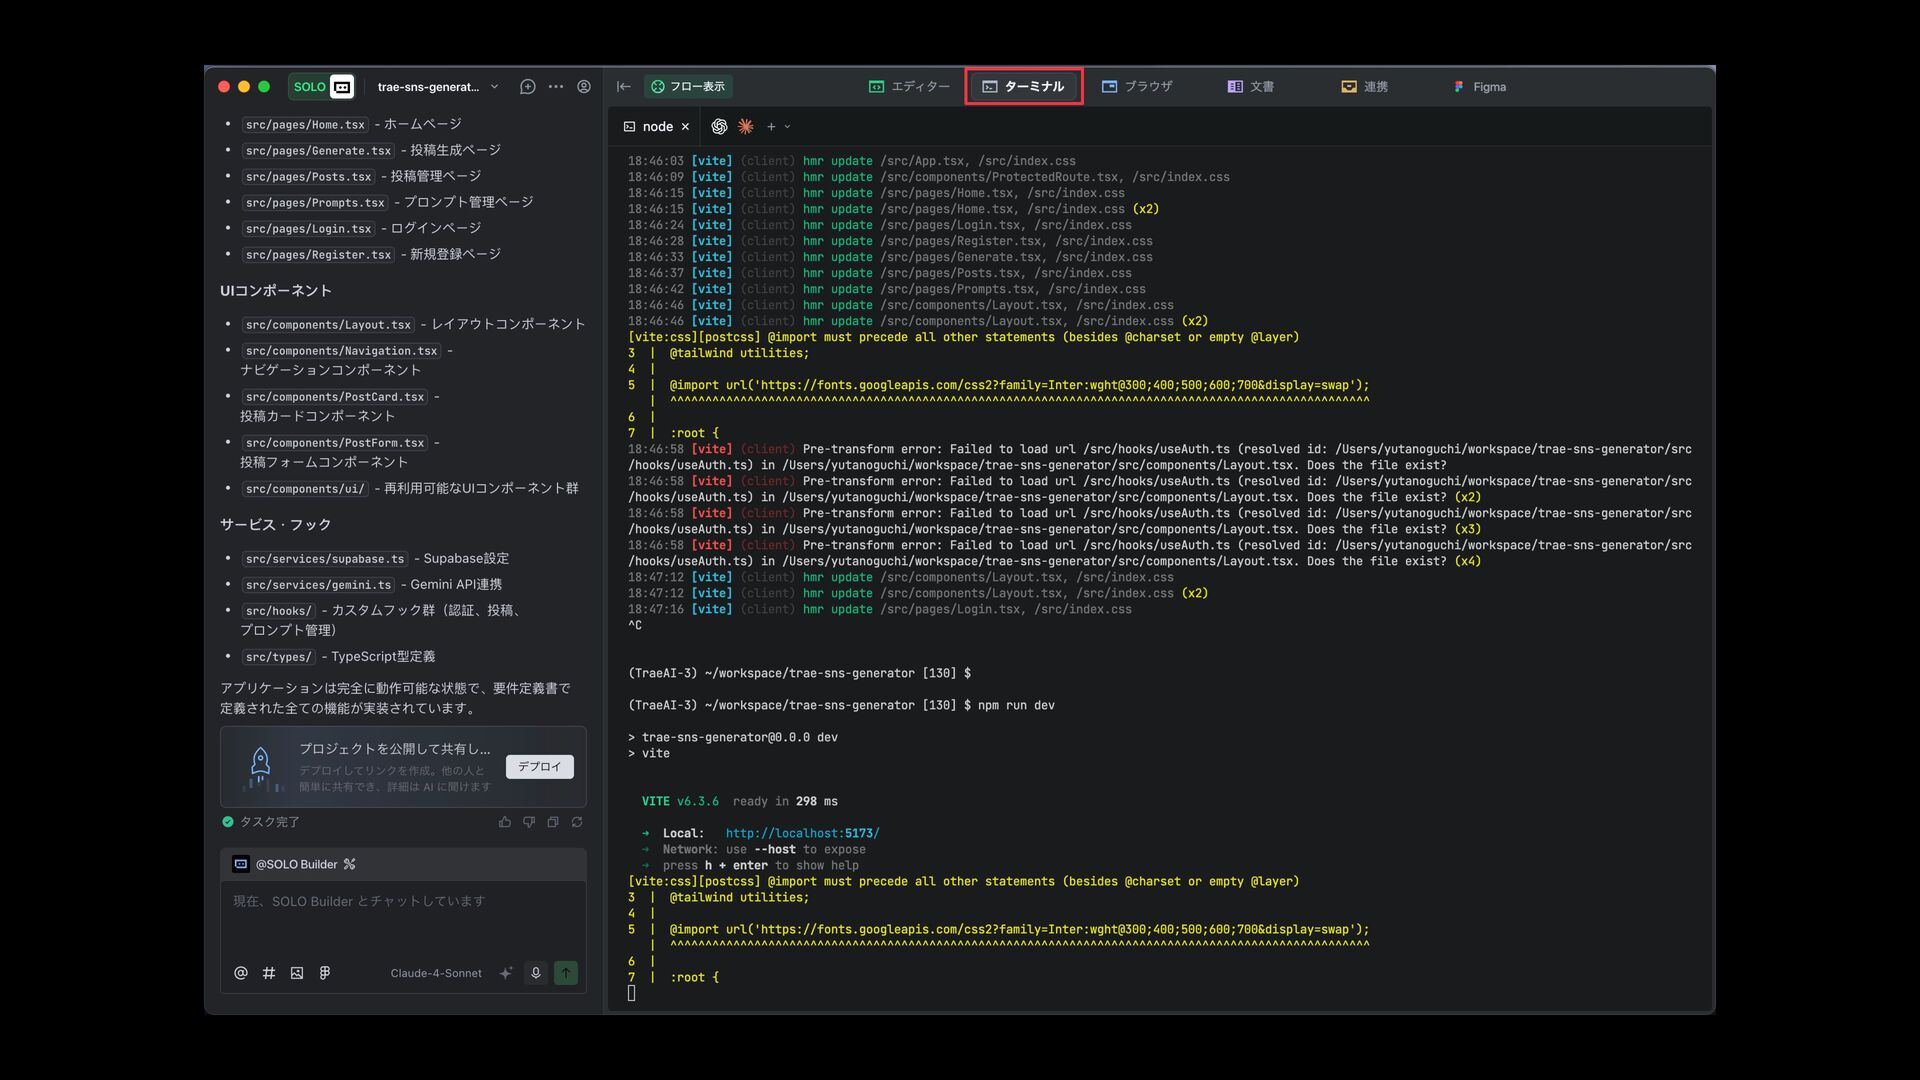Toggle the flow display button
This screenshot has width=1920, height=1080.
pos(688,87)
